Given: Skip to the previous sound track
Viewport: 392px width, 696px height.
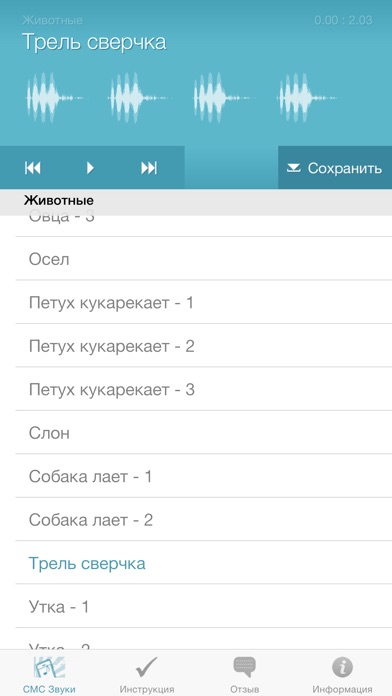Looking at the screenshot, I should click(33, 168).
